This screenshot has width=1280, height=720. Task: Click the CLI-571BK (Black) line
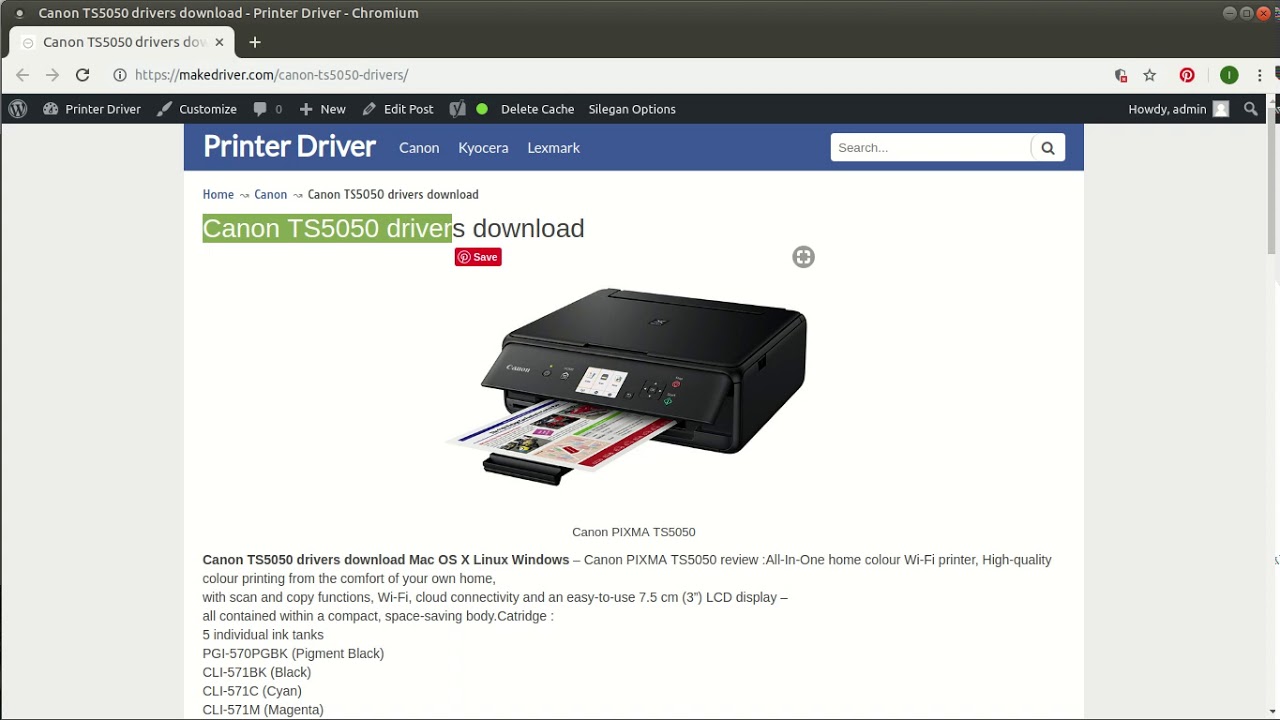pyautogui.click(x=257, y=672)
